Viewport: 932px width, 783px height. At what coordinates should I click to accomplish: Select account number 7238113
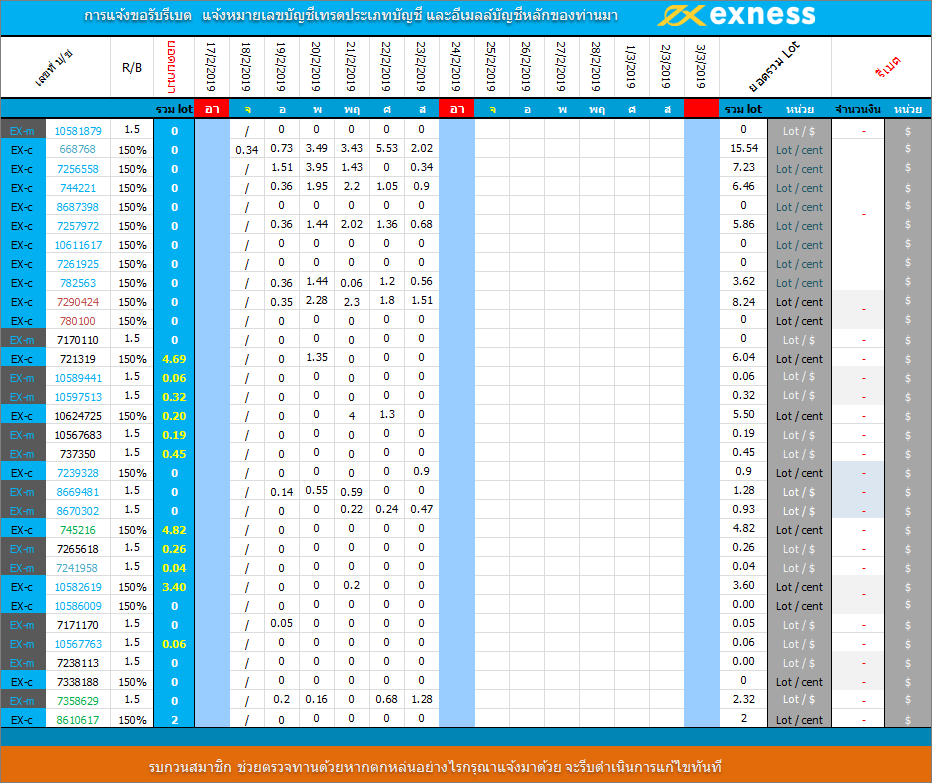tap(78, 663)
